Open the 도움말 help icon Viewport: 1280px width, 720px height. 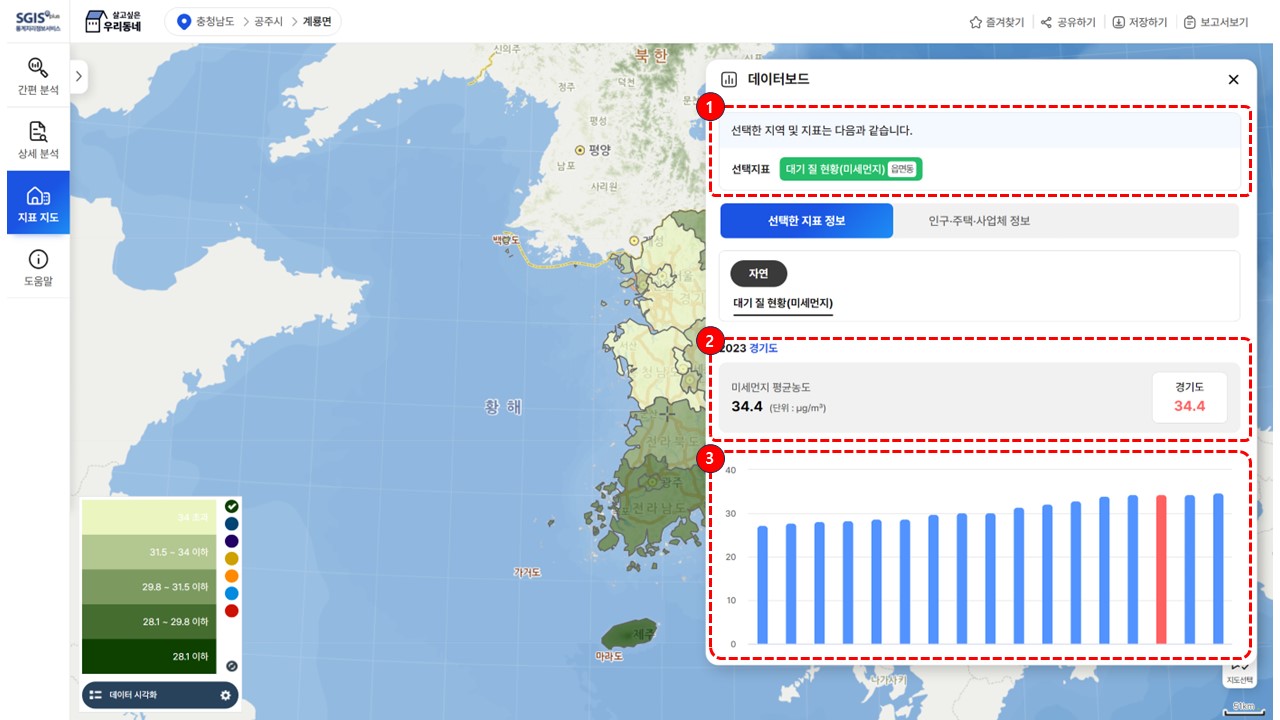point(38,267)
